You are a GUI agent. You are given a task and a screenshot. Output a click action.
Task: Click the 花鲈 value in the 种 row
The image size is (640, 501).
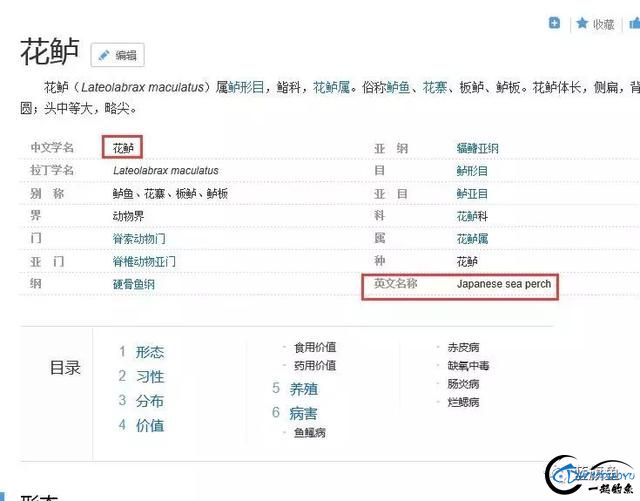tap(467, 261)
